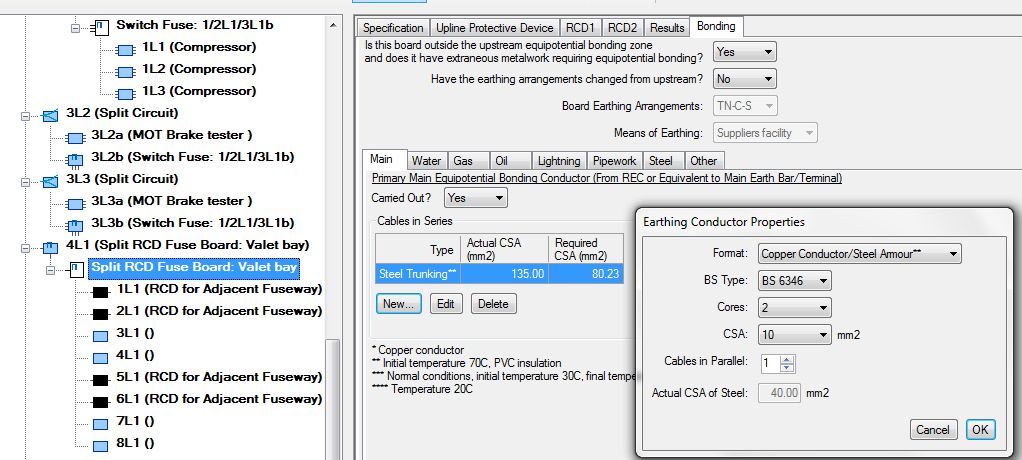Switch to the Pipework bonding sub-tab
The height and width of the screenshot is (460, 1022).
point(615,161)
